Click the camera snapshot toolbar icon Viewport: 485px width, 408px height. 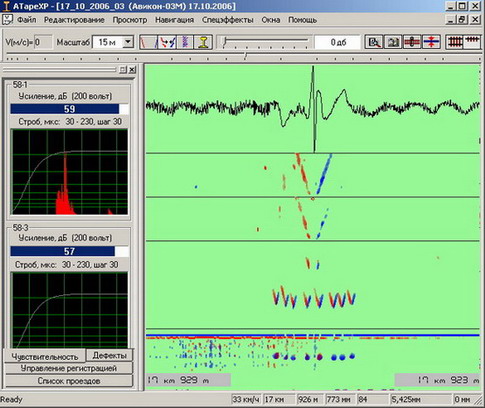[393, 42]
